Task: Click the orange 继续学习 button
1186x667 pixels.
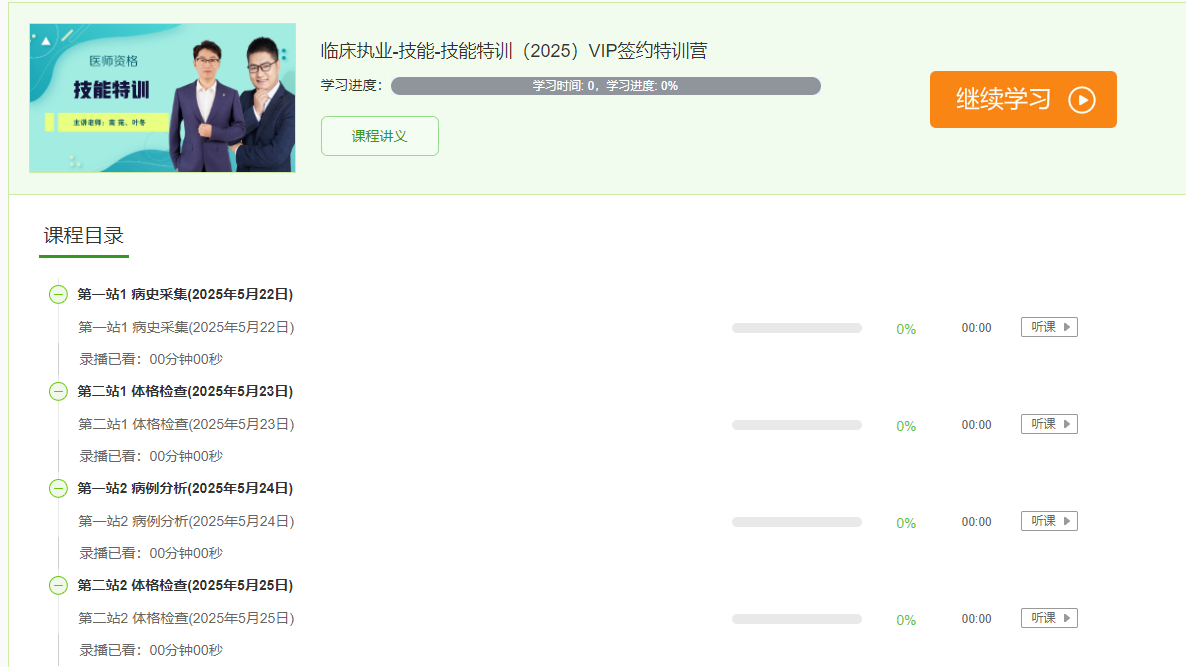Action: coord(1023,99)
